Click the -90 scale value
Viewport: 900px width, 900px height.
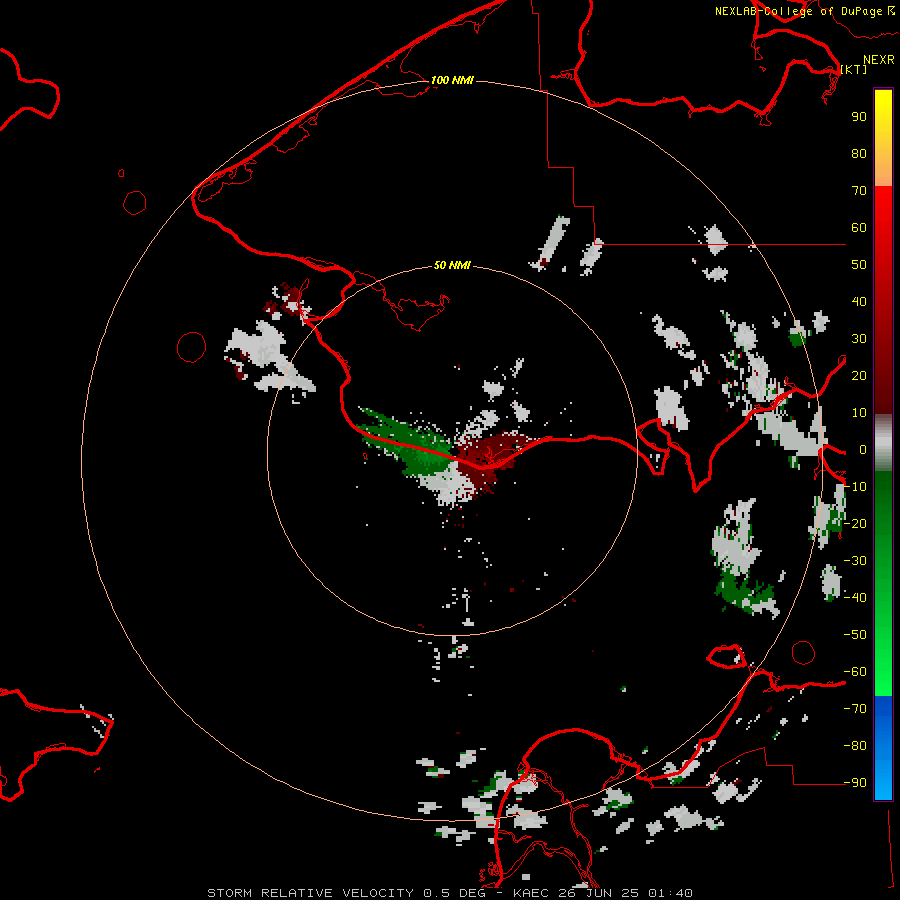click(855, 783)
